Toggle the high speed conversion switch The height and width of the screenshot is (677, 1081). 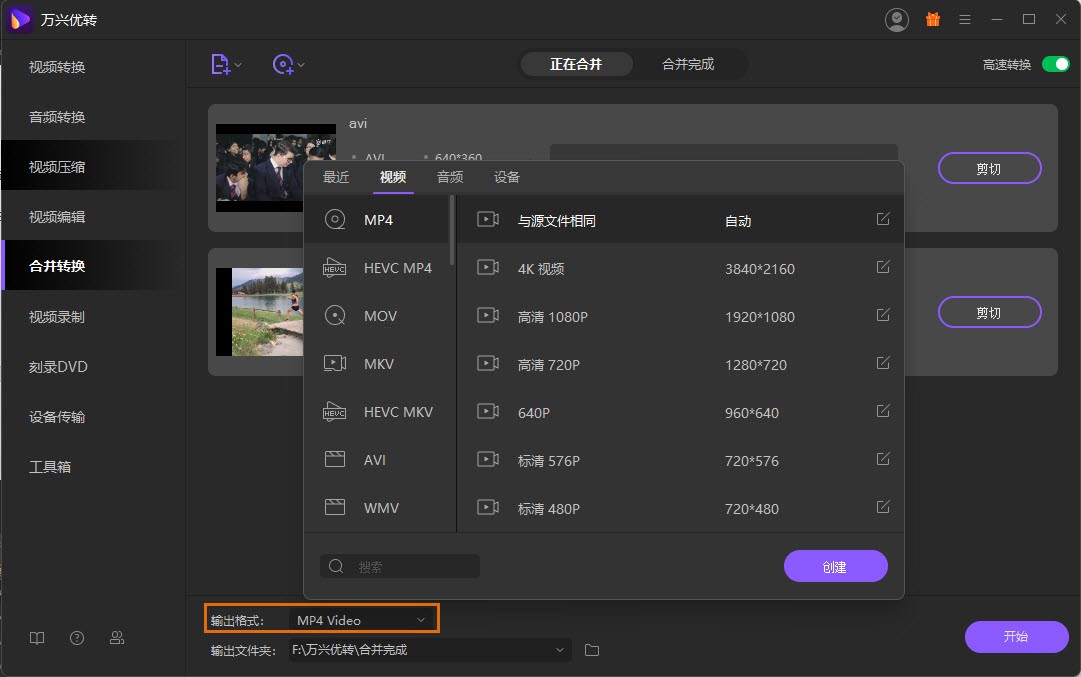click(1055, 64)
